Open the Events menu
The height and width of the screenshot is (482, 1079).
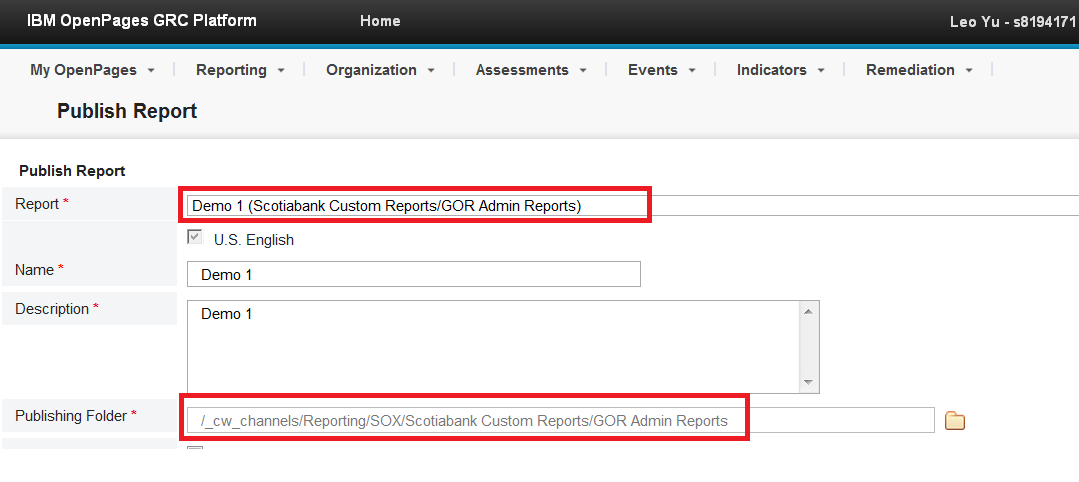[x=652, y=70]
